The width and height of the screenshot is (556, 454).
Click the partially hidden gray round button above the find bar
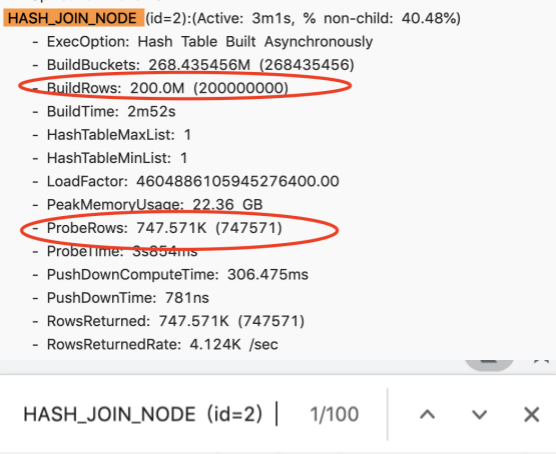coord(489,365)
